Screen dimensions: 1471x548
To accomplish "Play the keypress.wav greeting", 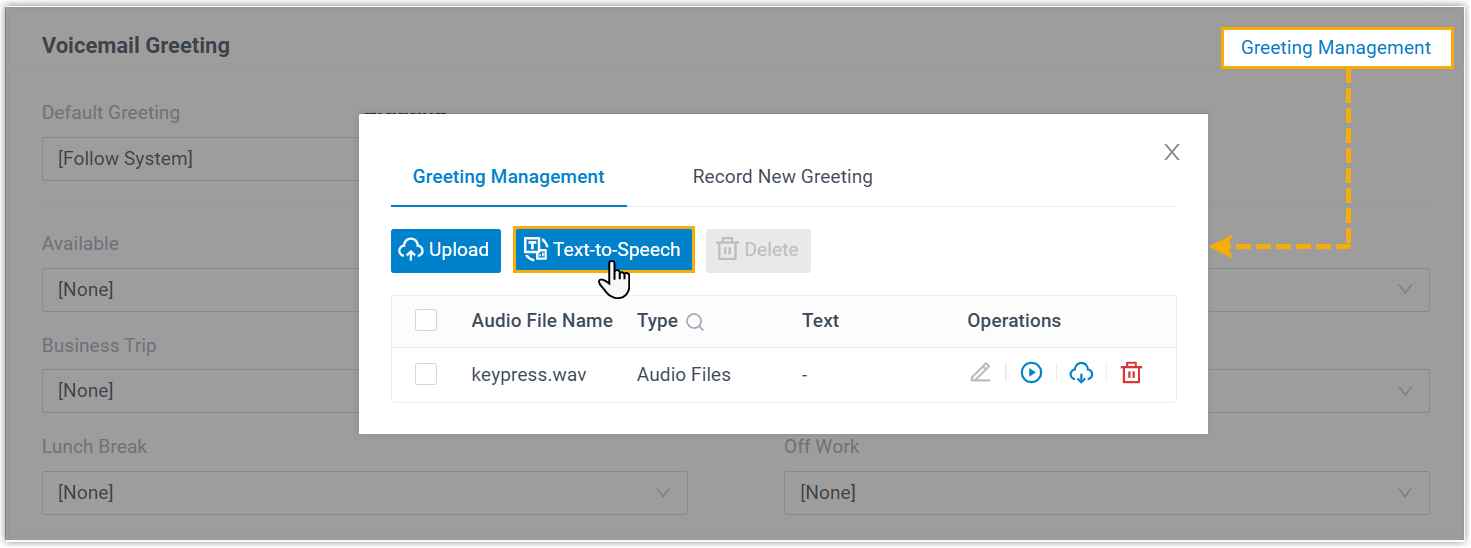I will tap(1031, 373).
